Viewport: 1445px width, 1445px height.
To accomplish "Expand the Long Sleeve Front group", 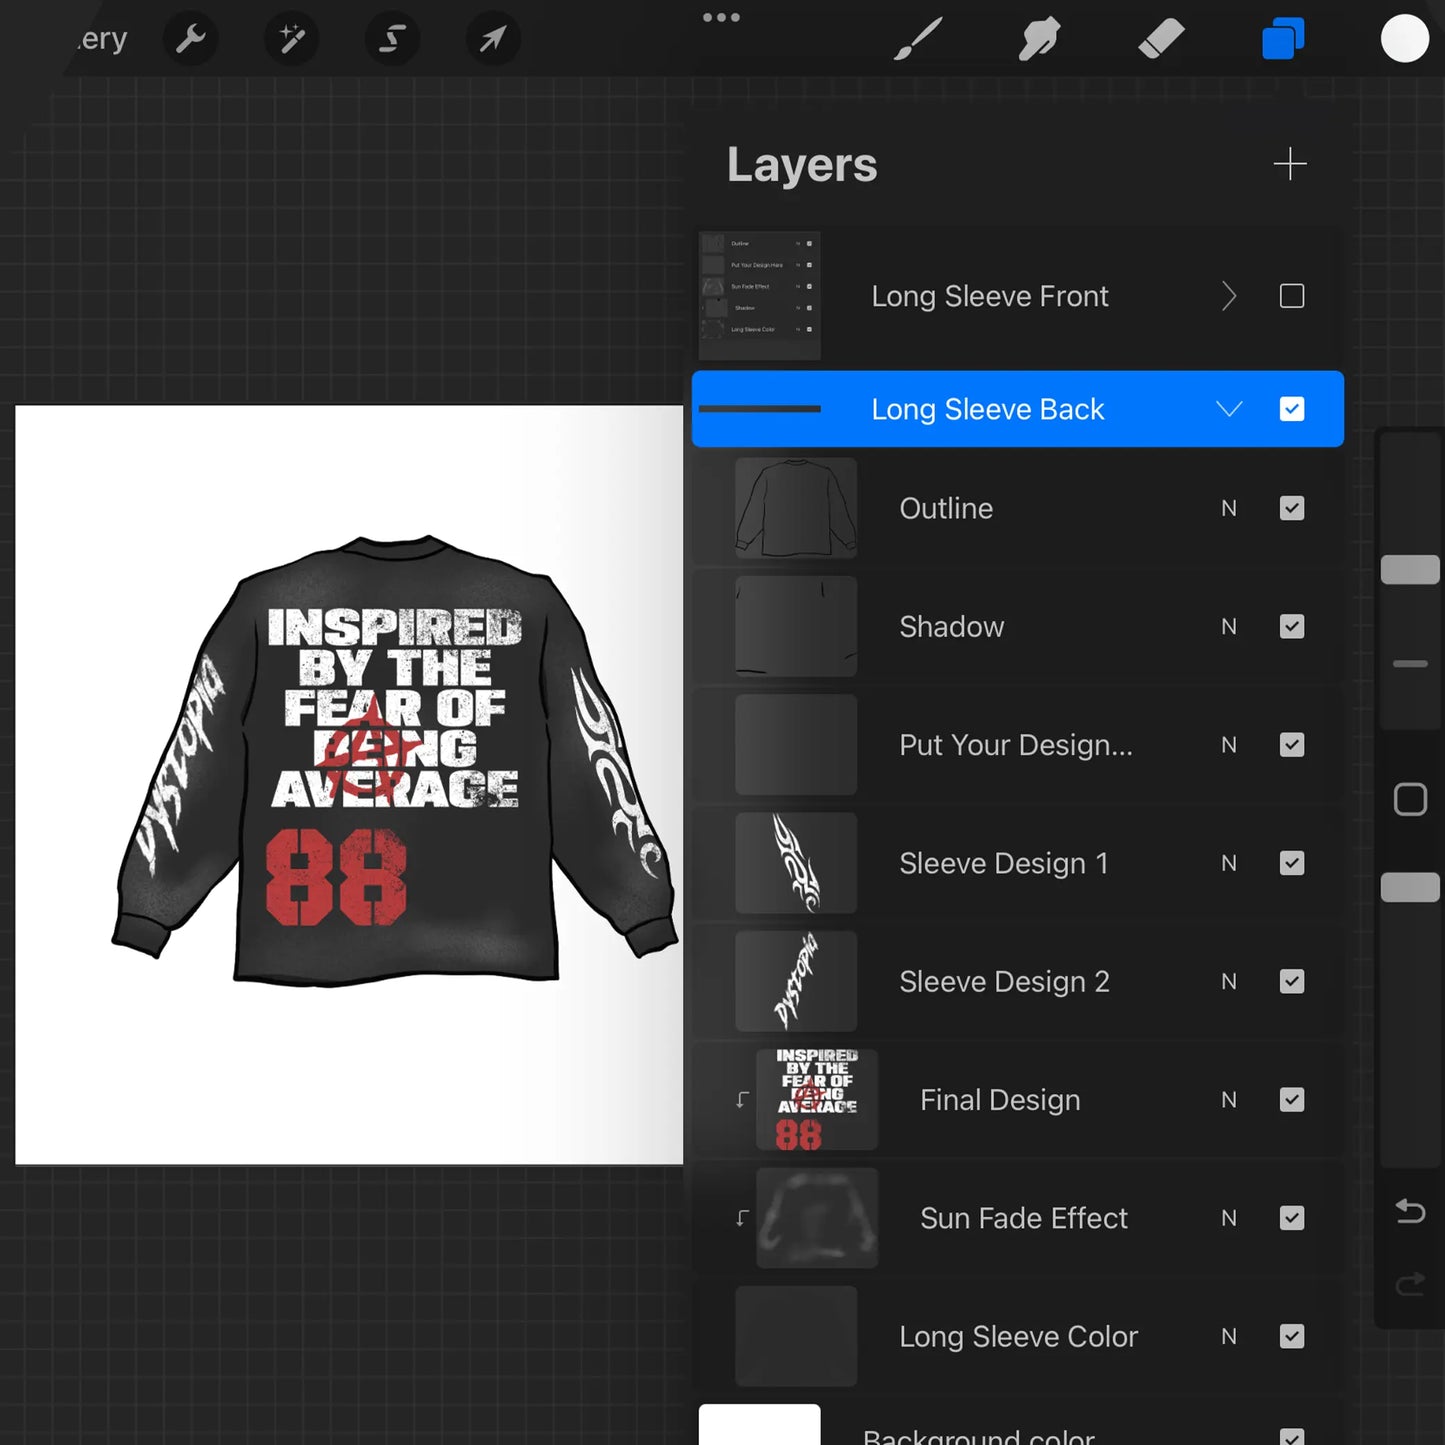I will click(1229, 296).
